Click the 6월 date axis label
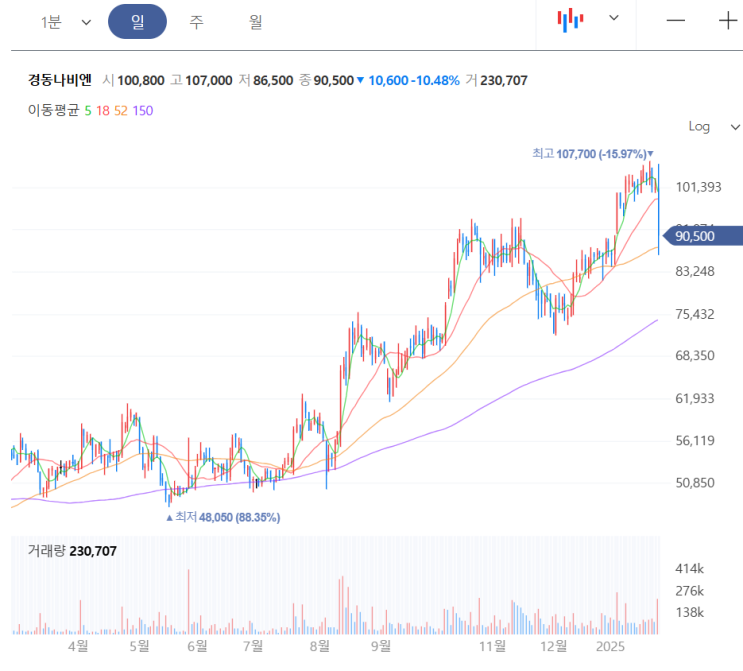743x671 pixels. 197,646
